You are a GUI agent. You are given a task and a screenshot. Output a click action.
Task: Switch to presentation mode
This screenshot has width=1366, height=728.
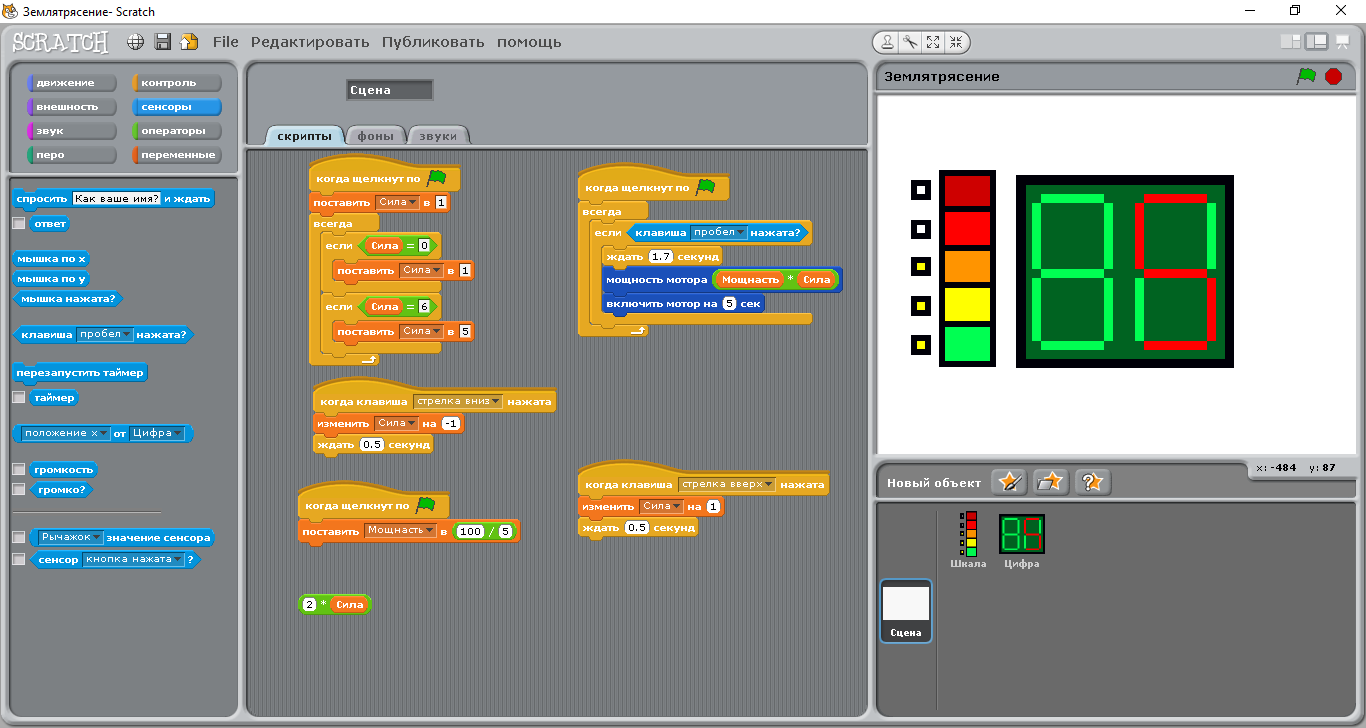1343,42
